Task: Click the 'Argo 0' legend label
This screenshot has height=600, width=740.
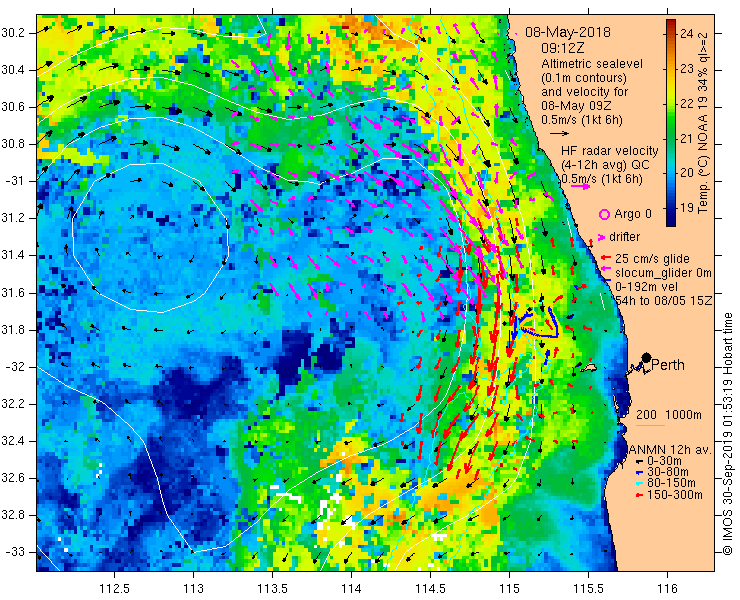Action: coord(633,214)
